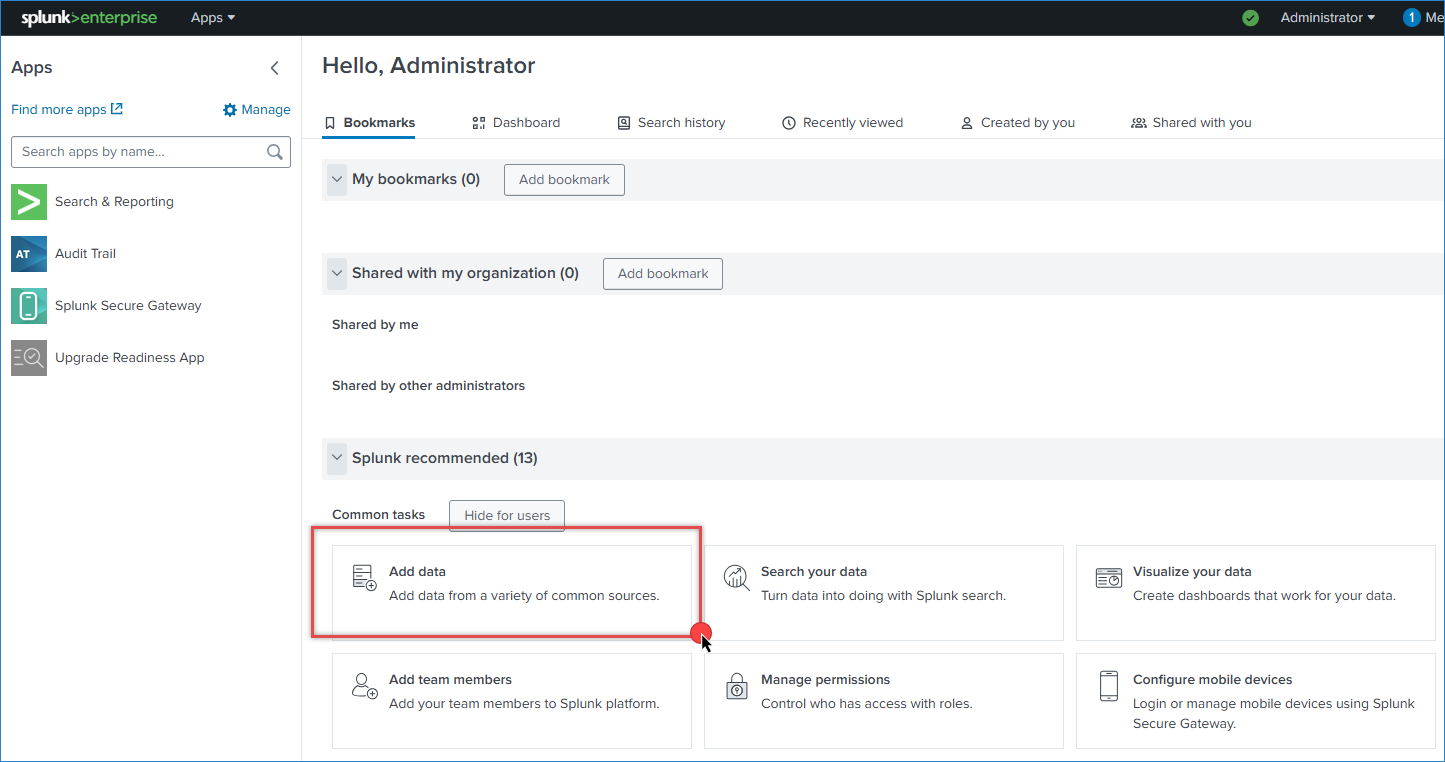
Task: Click the Shared by me heading
Action: point(375,325)
